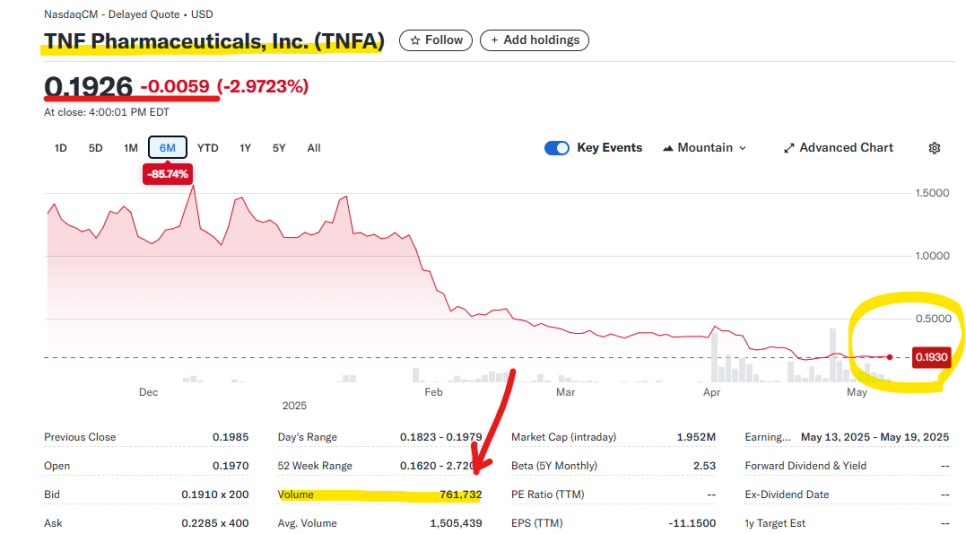Click the NasdaqCM - Delayed Quote text
The height and width of the screenshot is (534, 966).
pos(112,14)
